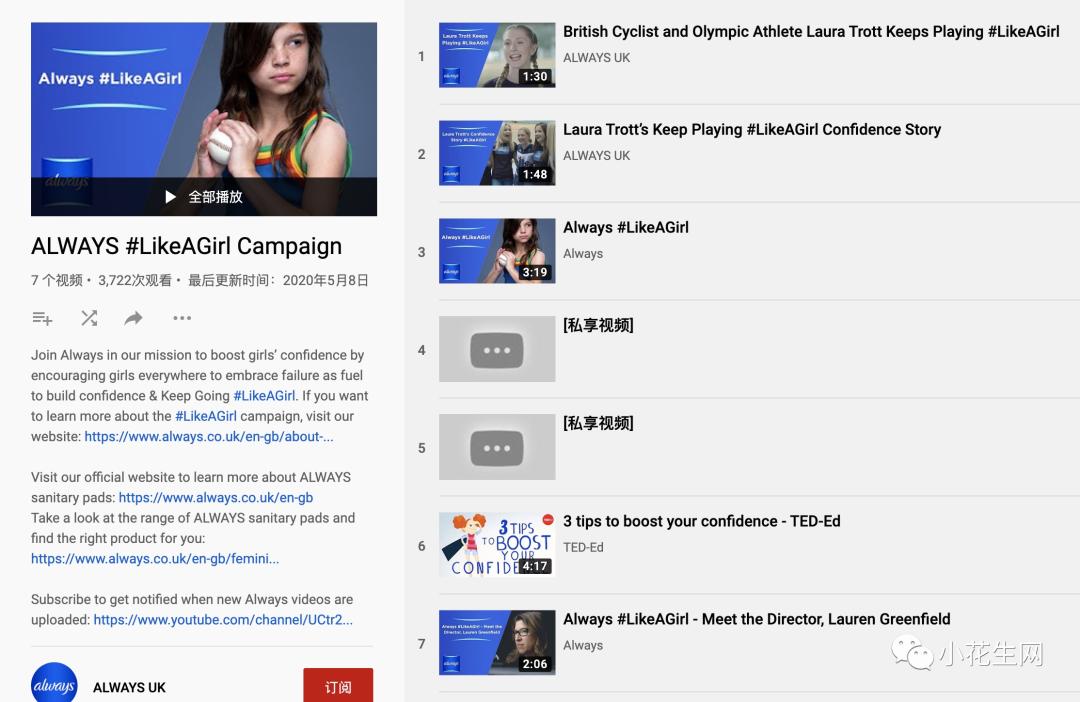Open Meet the Director video thumbnail 2:06
This screenshot has height=702, width=1080.
(497, 643)
